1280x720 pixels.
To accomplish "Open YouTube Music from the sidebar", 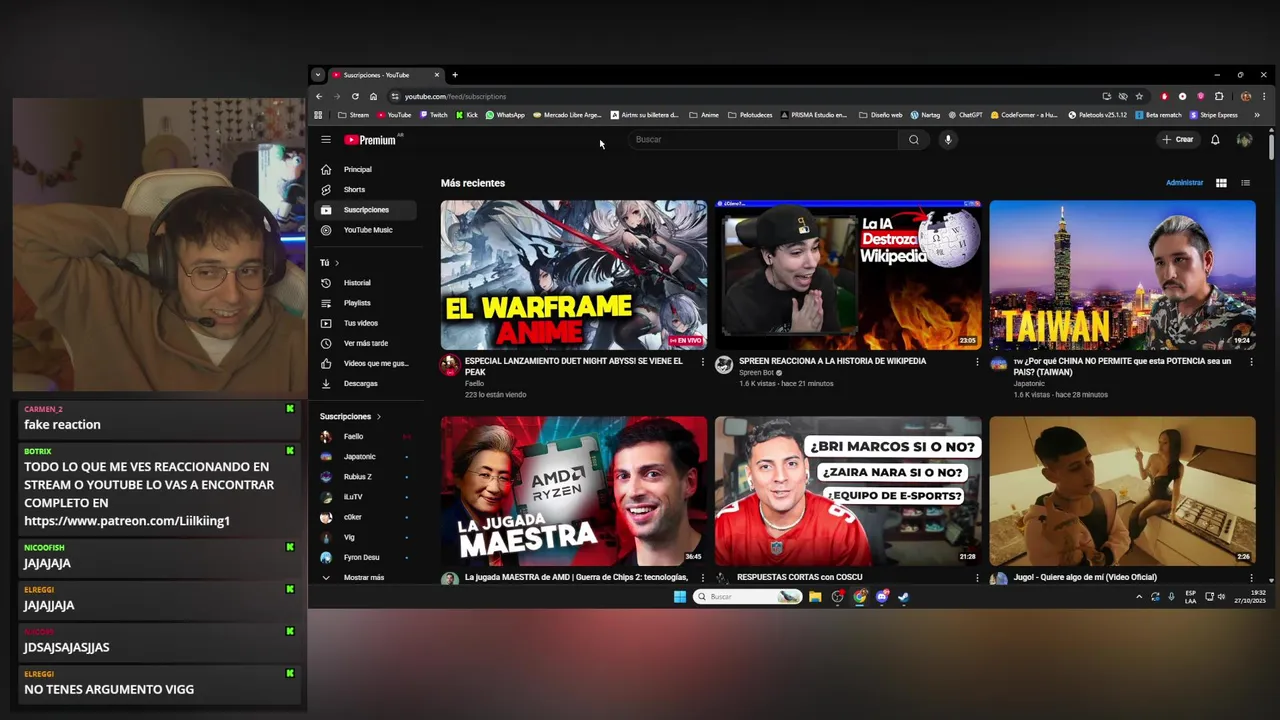I will pos(366,230).
